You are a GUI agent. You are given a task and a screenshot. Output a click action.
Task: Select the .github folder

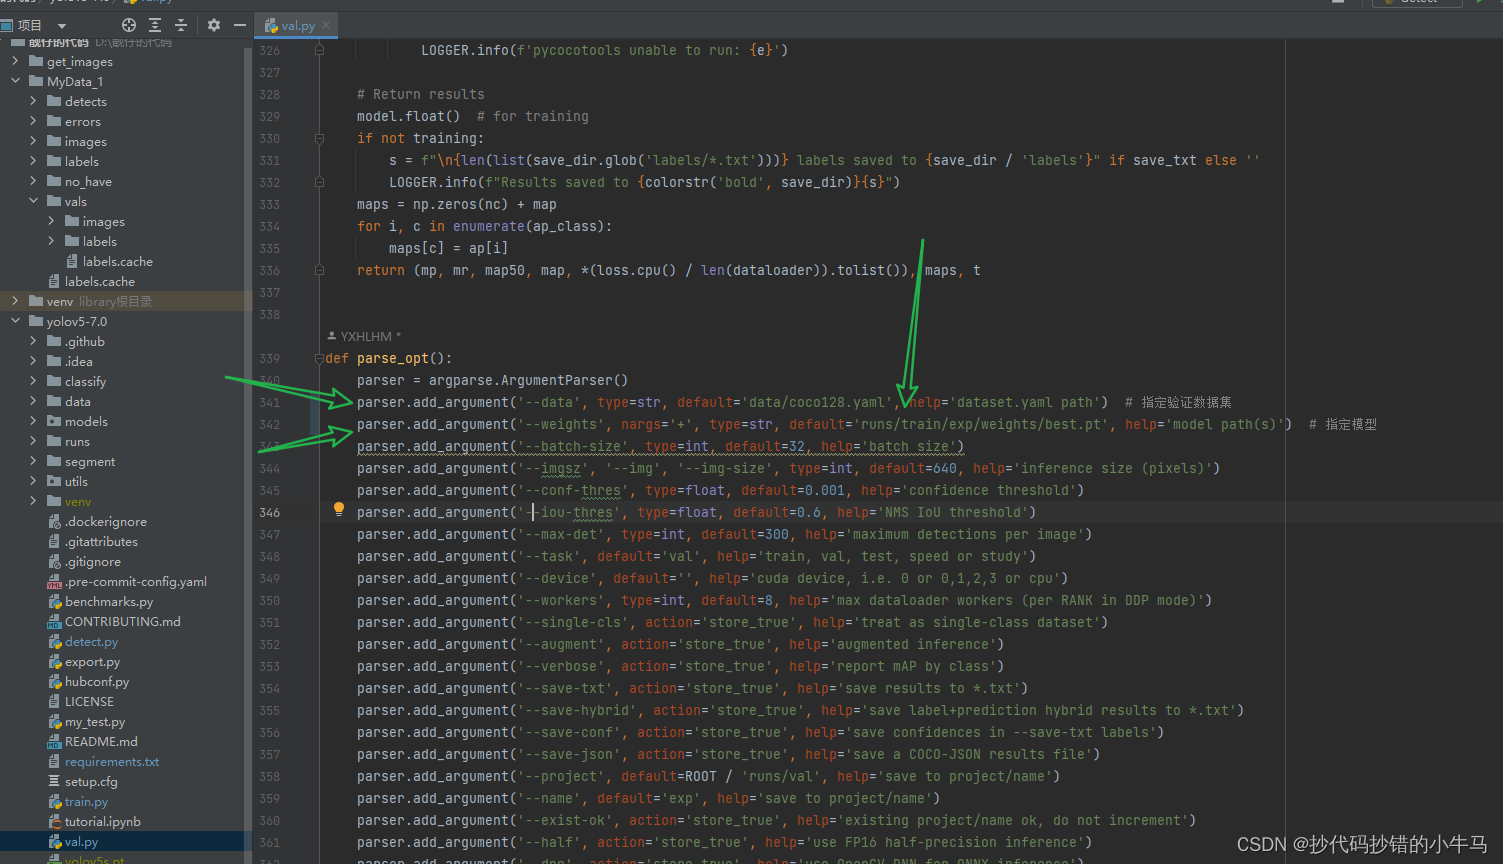pos(84,341)
